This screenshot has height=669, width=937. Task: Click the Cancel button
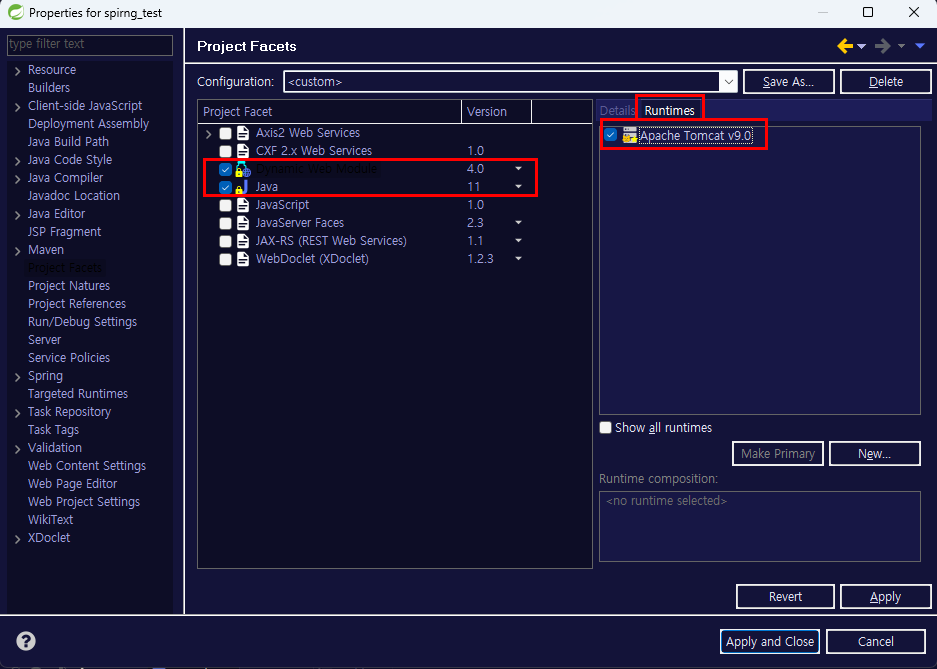pyautogui.click(x=875, y=642)
